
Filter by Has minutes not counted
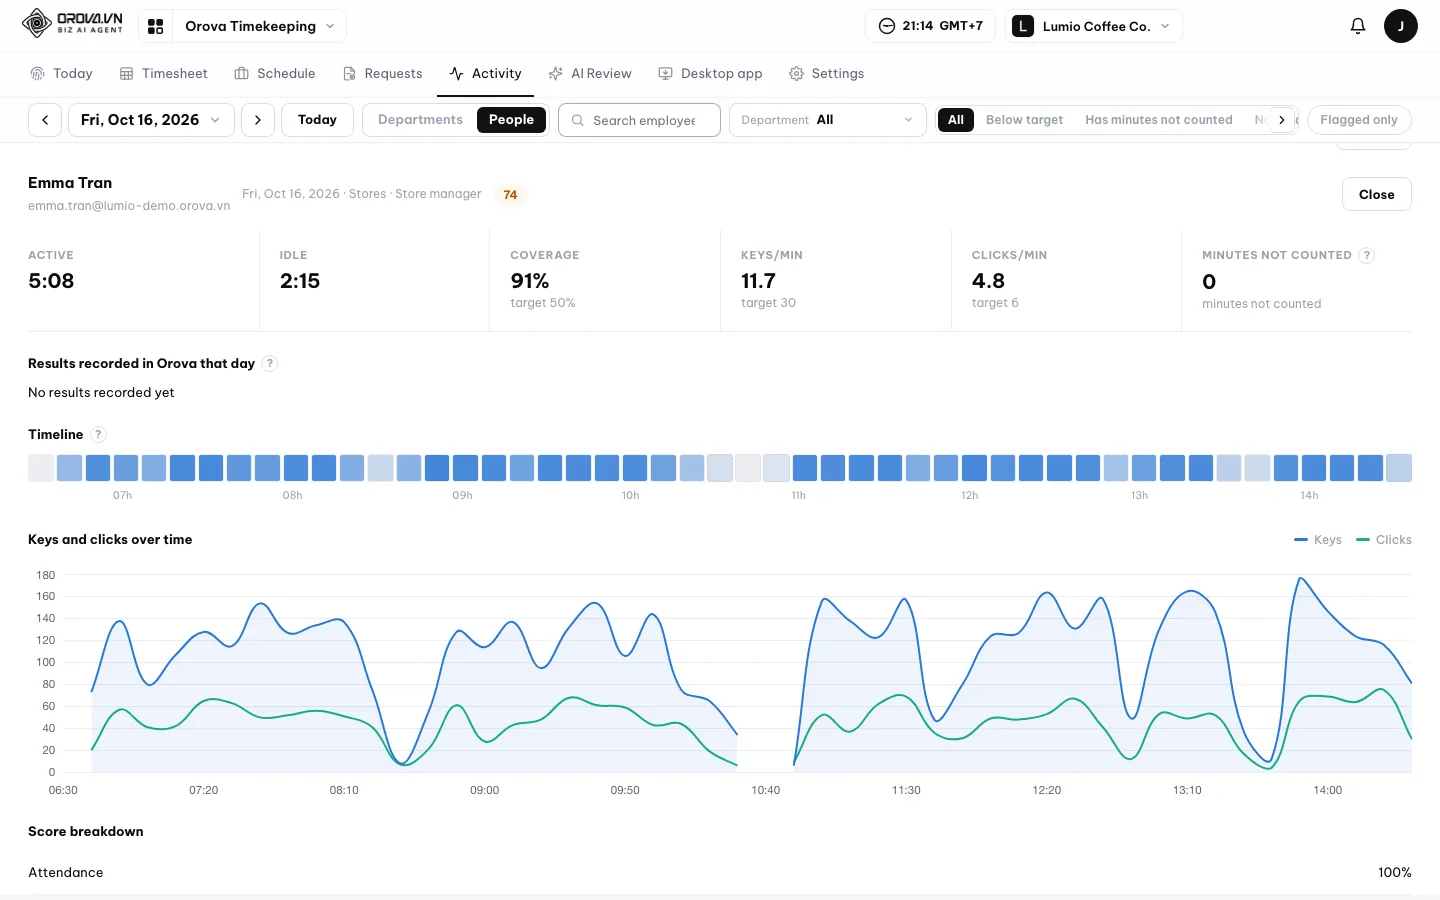pyautogui.click(x=1159, y=120)
